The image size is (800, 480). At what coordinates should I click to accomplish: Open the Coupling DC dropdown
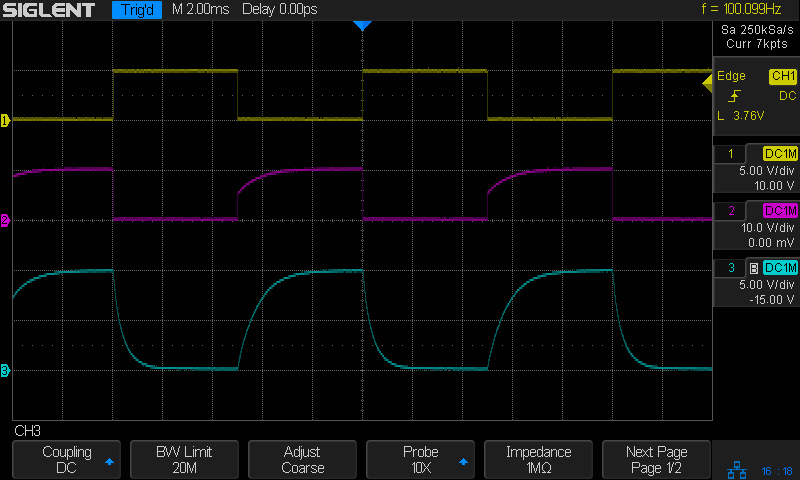point(66,460)
